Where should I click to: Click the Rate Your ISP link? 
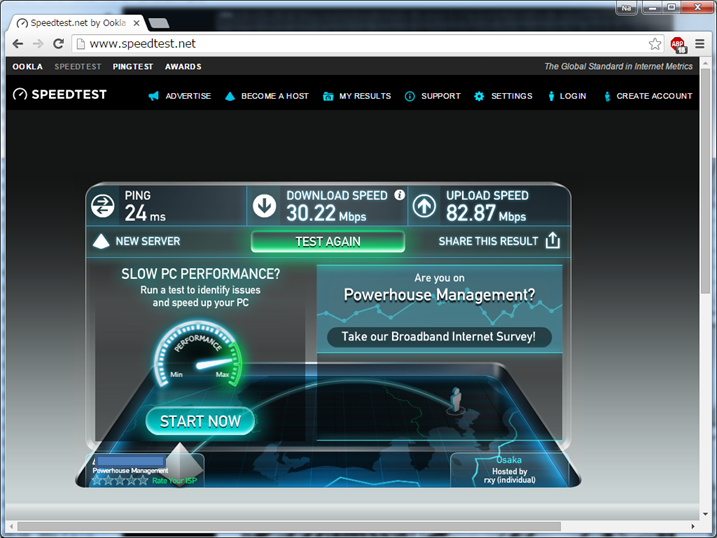174,481
